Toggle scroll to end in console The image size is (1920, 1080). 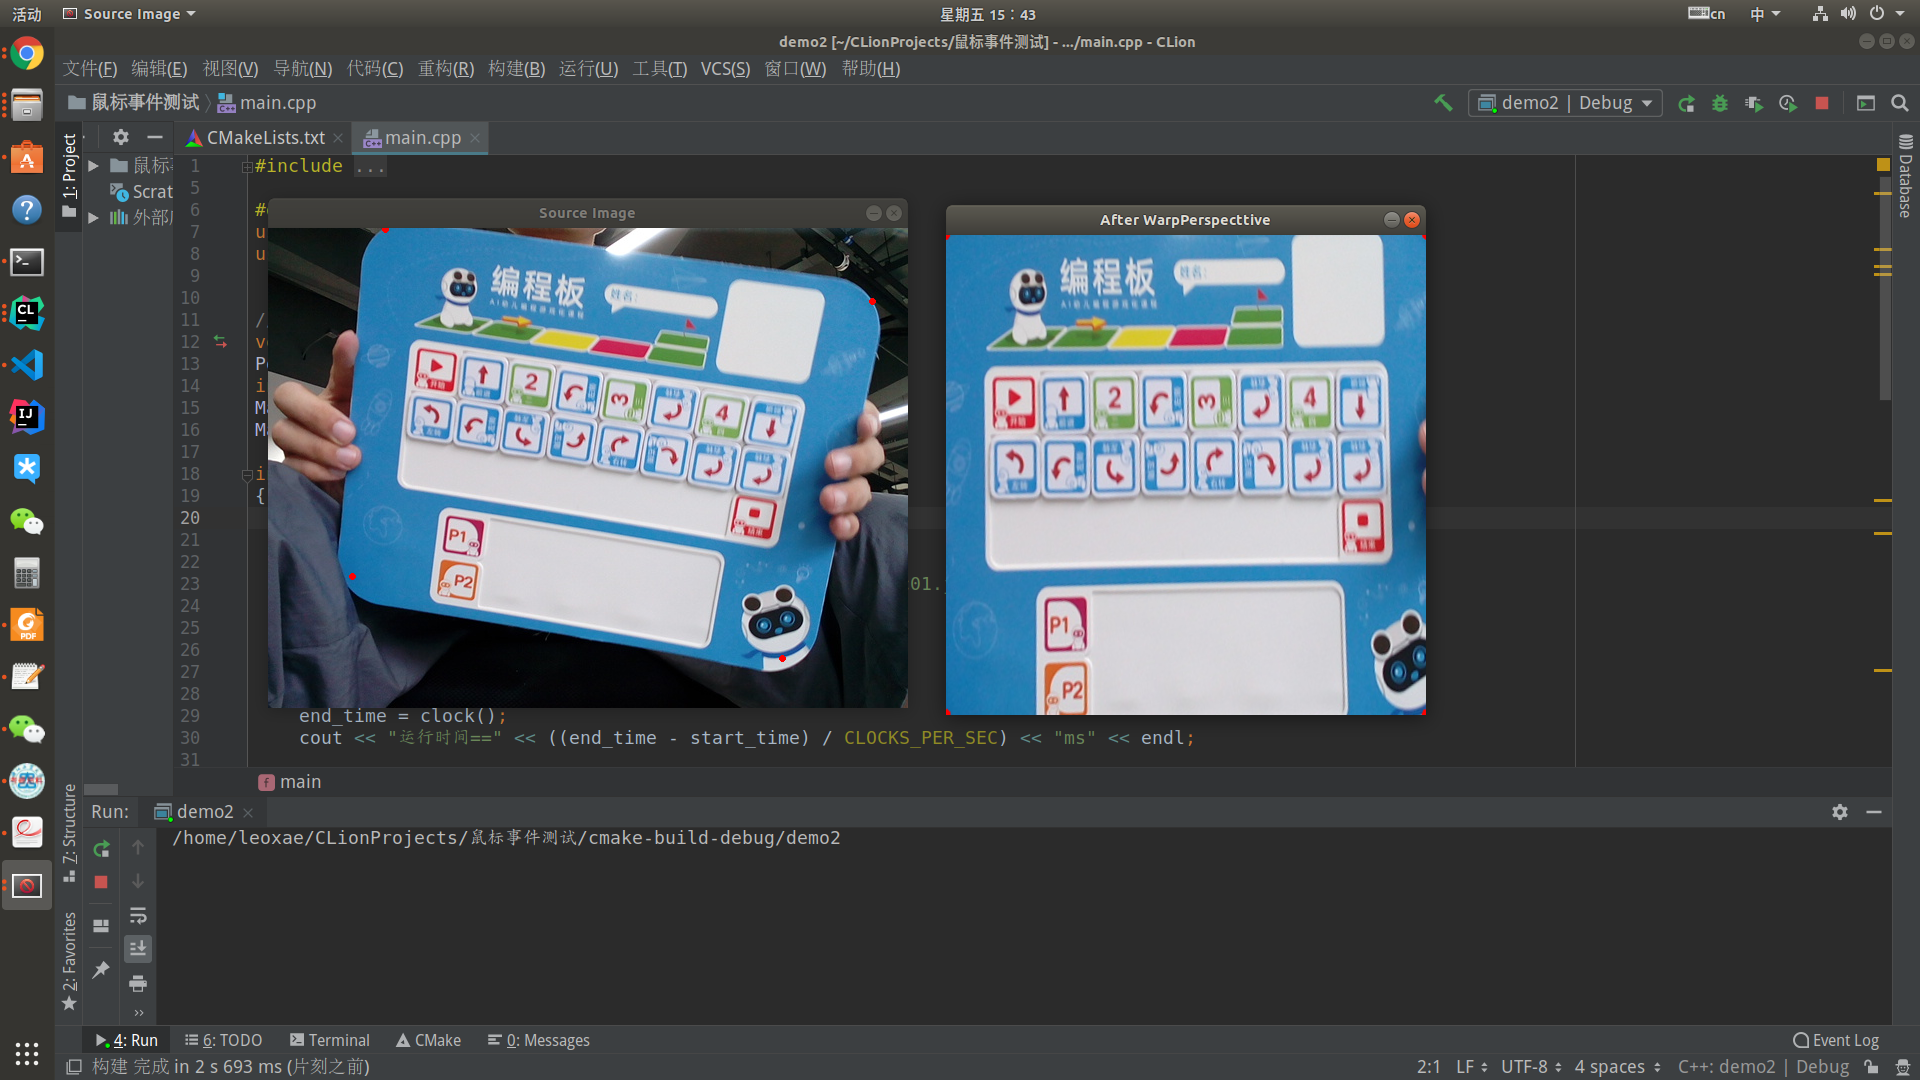click(x=138, y=948)
